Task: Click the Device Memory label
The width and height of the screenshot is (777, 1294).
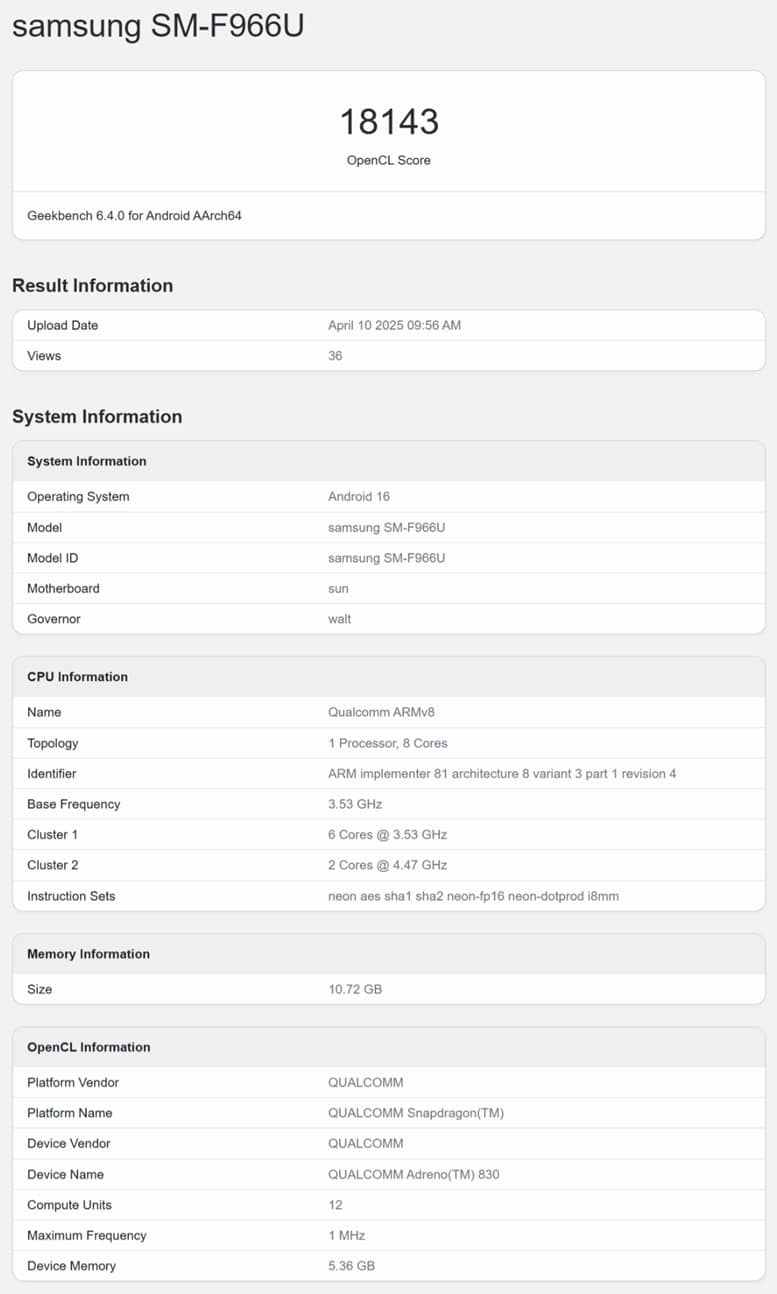Action: (71, 1266)
